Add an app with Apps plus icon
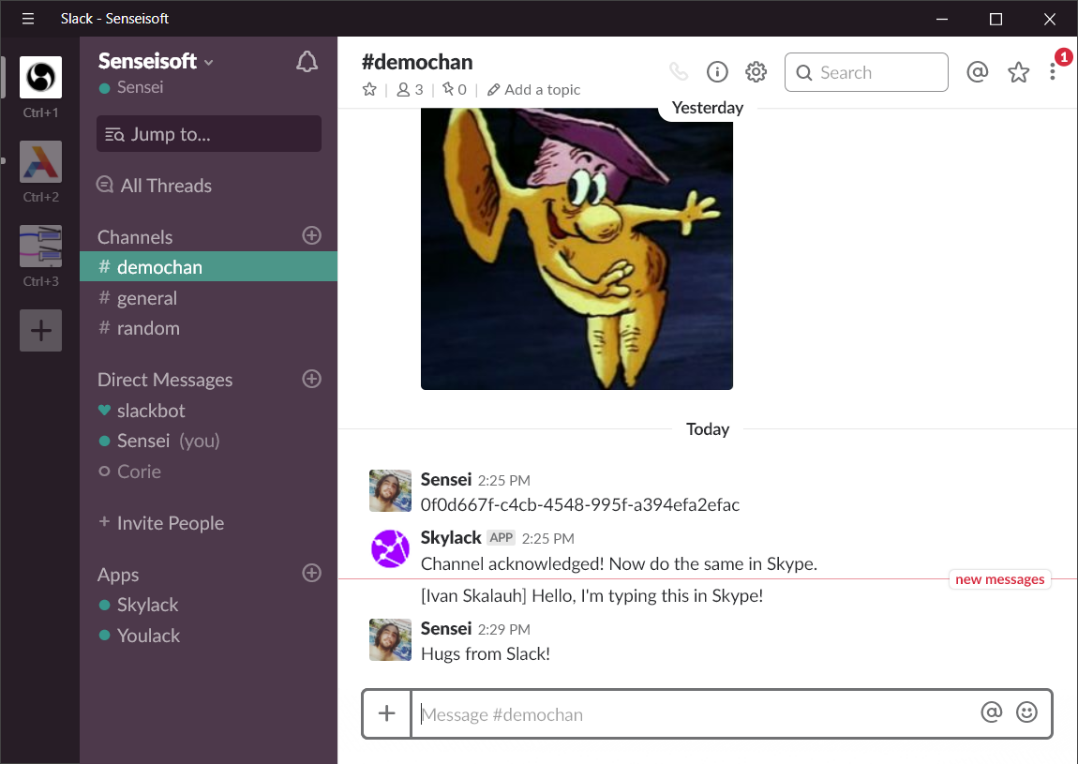The image size is (1078, 764). click(x=311, y=573)
